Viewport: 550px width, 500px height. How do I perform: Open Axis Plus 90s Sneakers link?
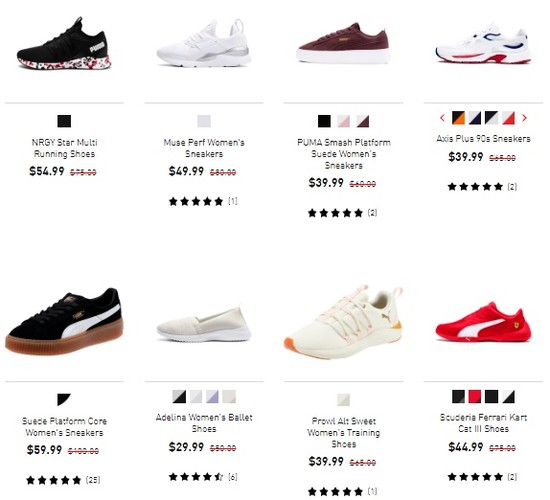pyautogui.click(x=483, y=139)
